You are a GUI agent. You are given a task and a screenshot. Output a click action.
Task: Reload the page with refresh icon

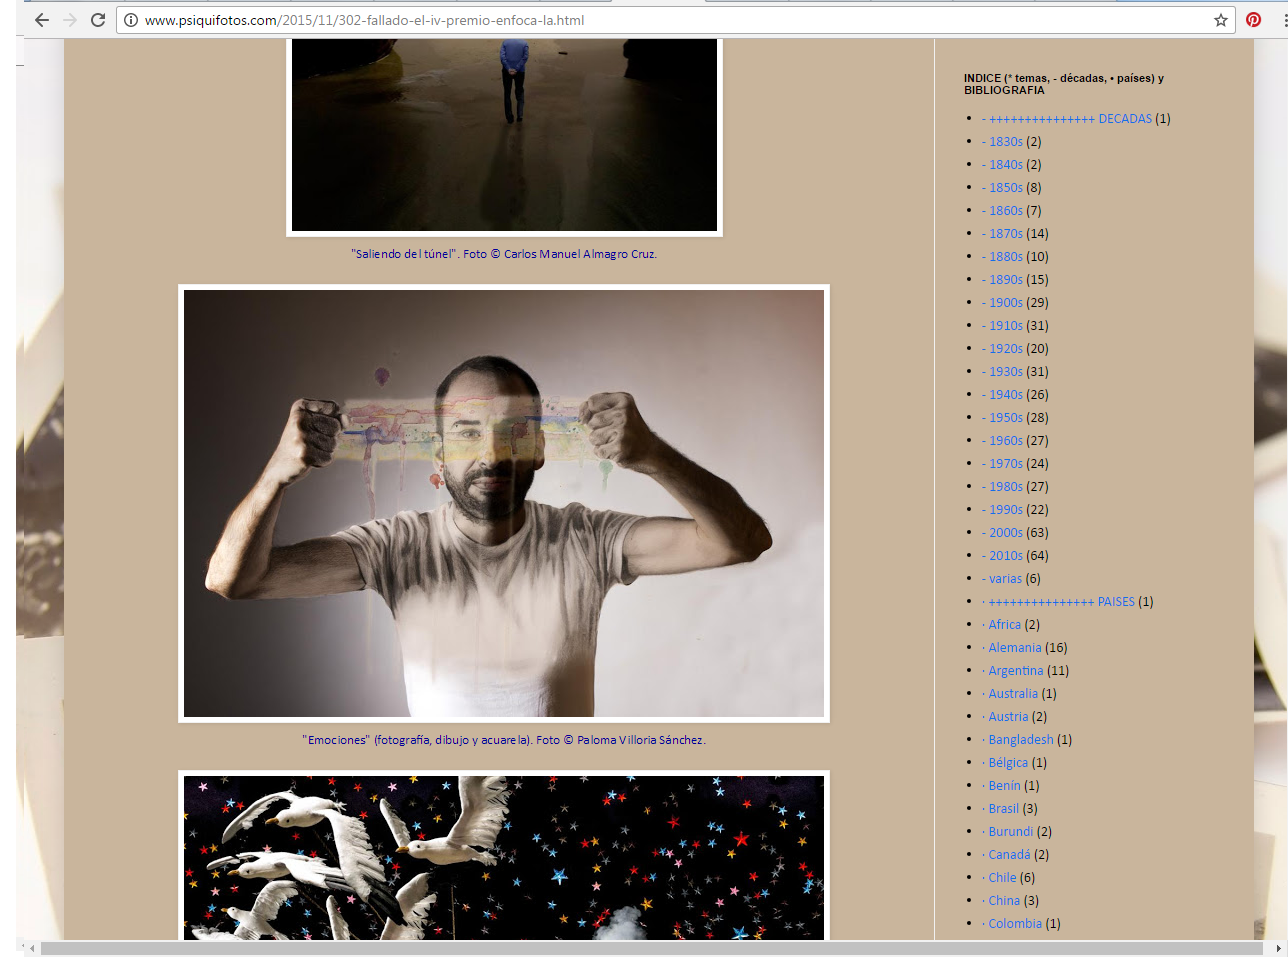tap(98, 20)
